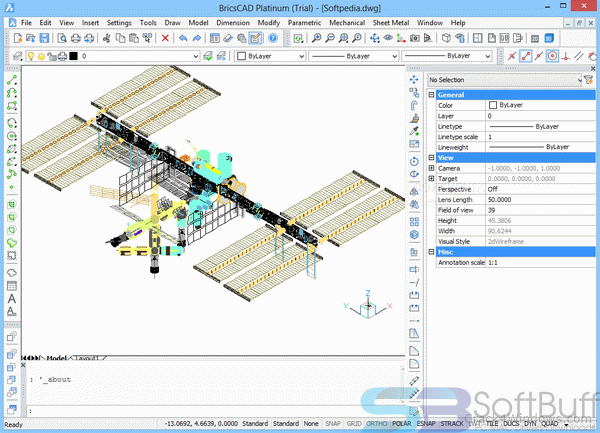Screen dimensions: 600x433
Task: Click the Pan tool icon
Action: [x=375, y=38]
